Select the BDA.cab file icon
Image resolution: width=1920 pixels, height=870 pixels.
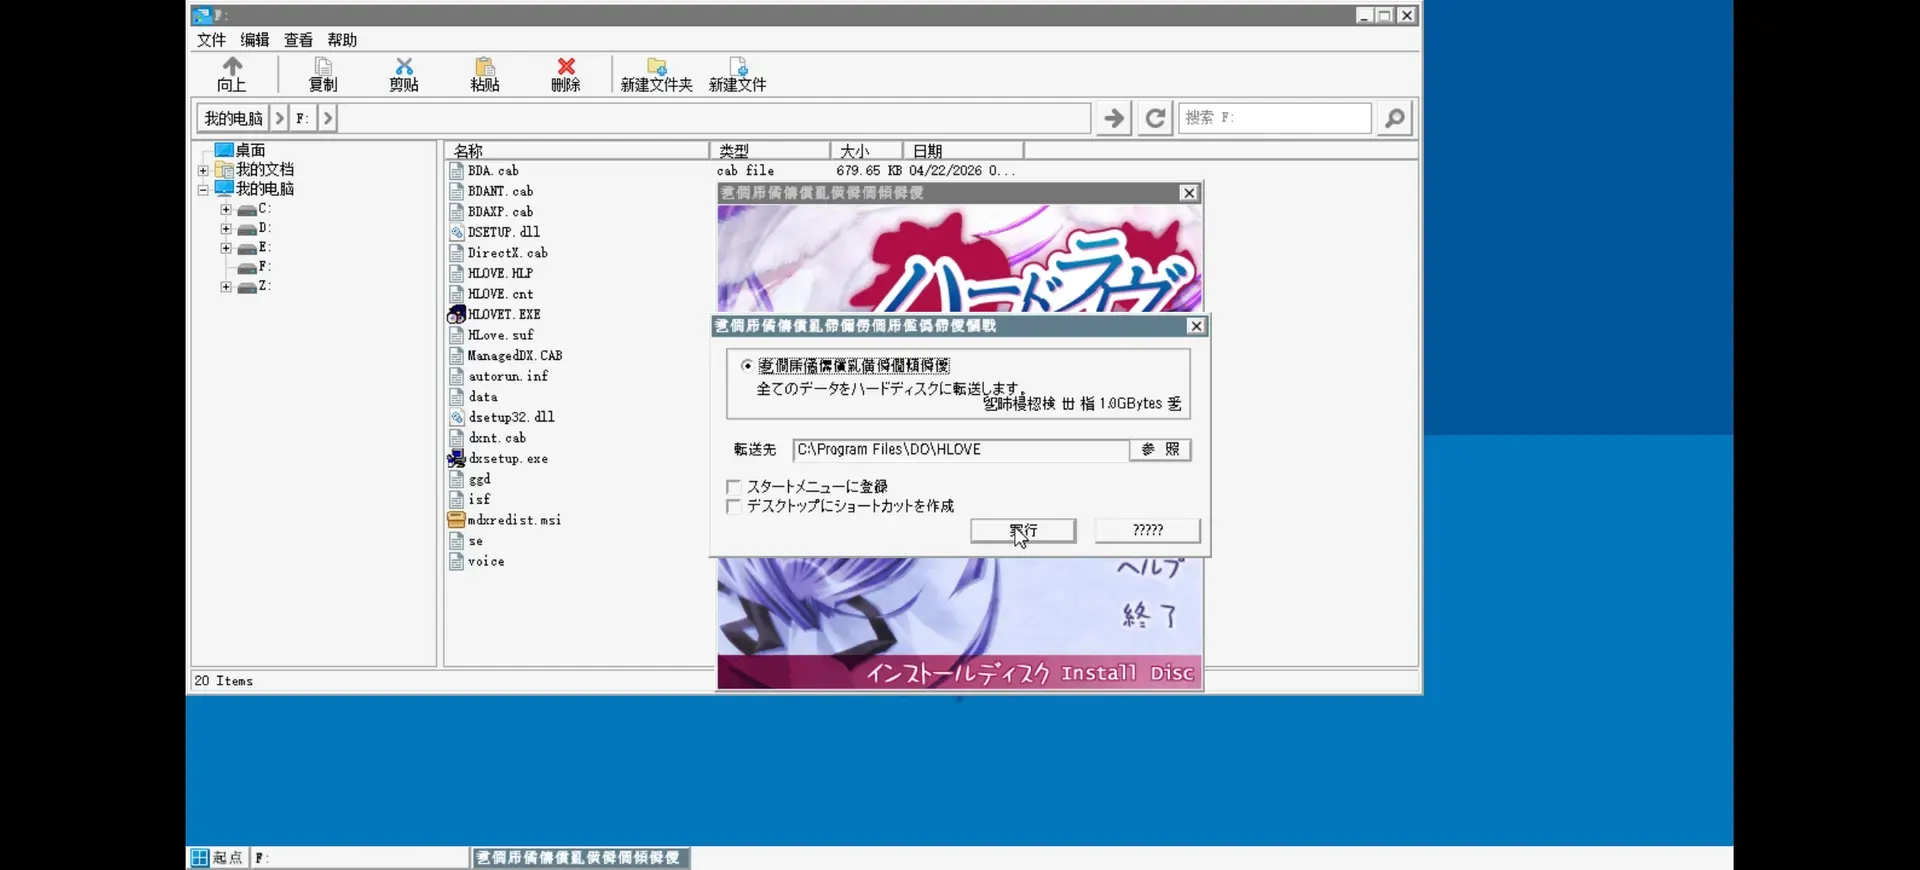click(456, 170)
